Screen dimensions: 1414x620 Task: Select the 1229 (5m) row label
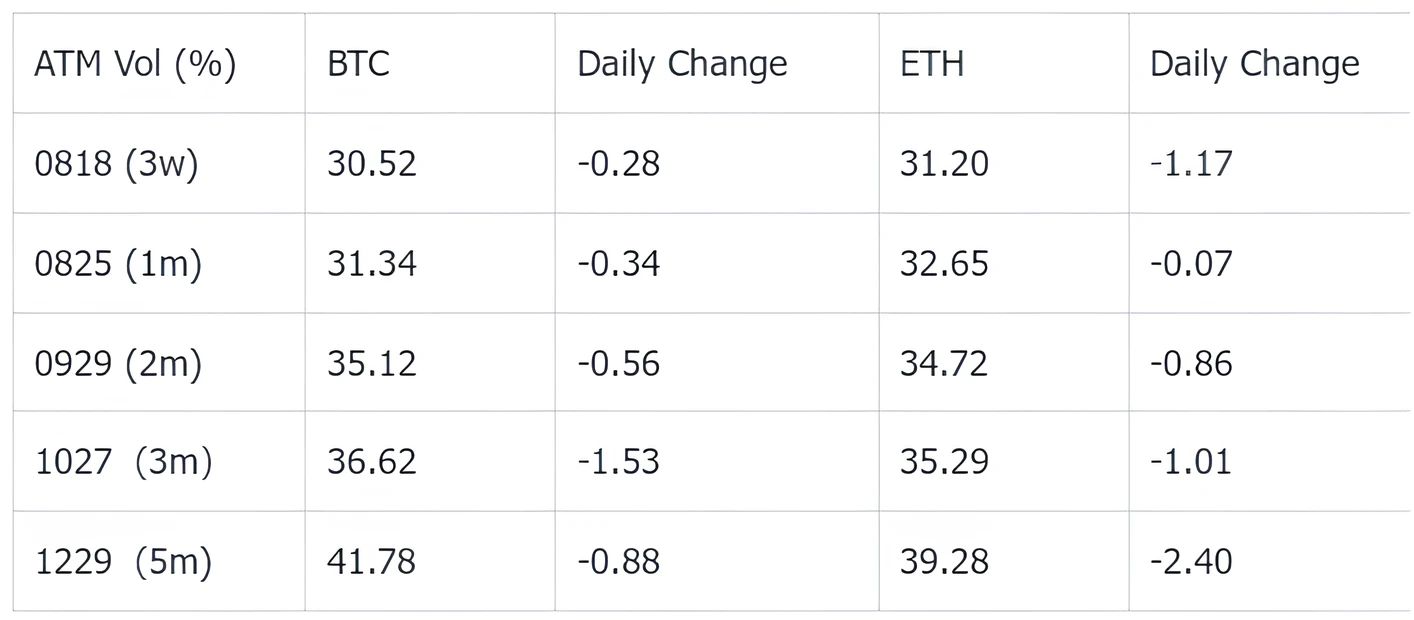[124, 562]
